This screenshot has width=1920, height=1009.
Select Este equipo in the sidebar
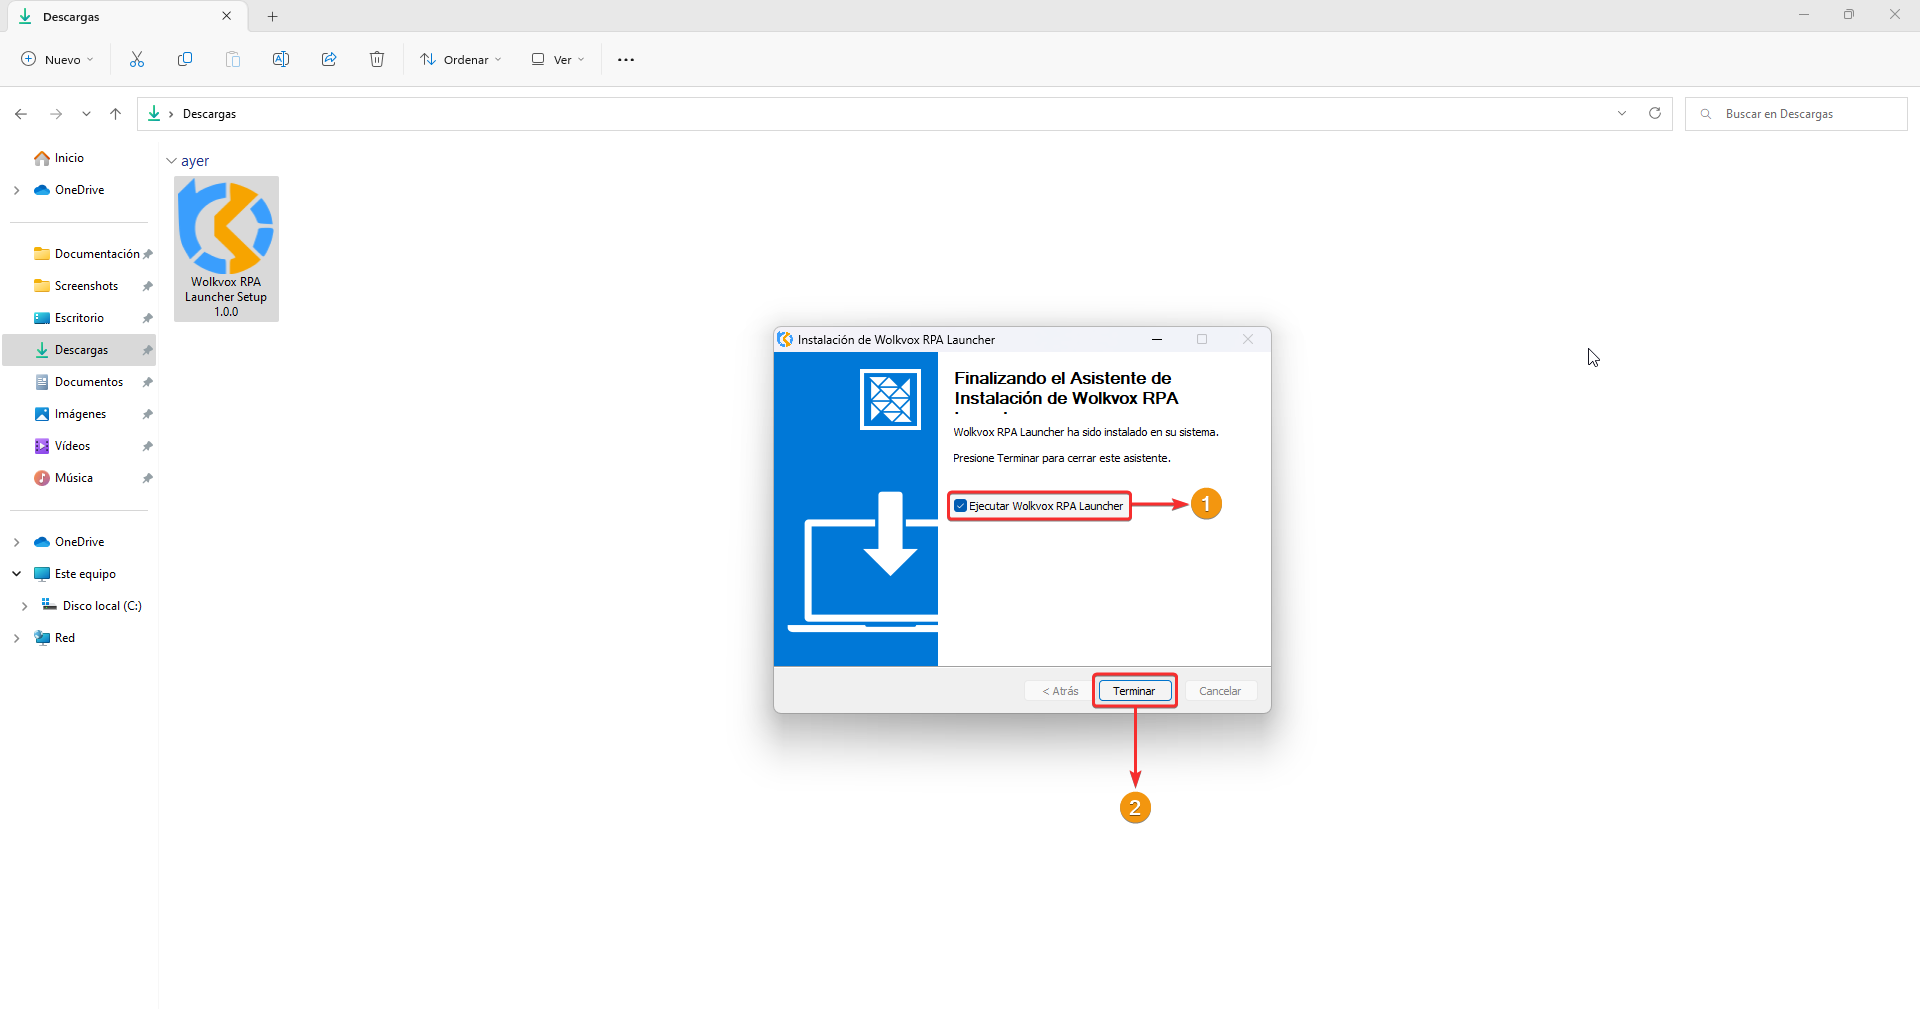(75, 574)
